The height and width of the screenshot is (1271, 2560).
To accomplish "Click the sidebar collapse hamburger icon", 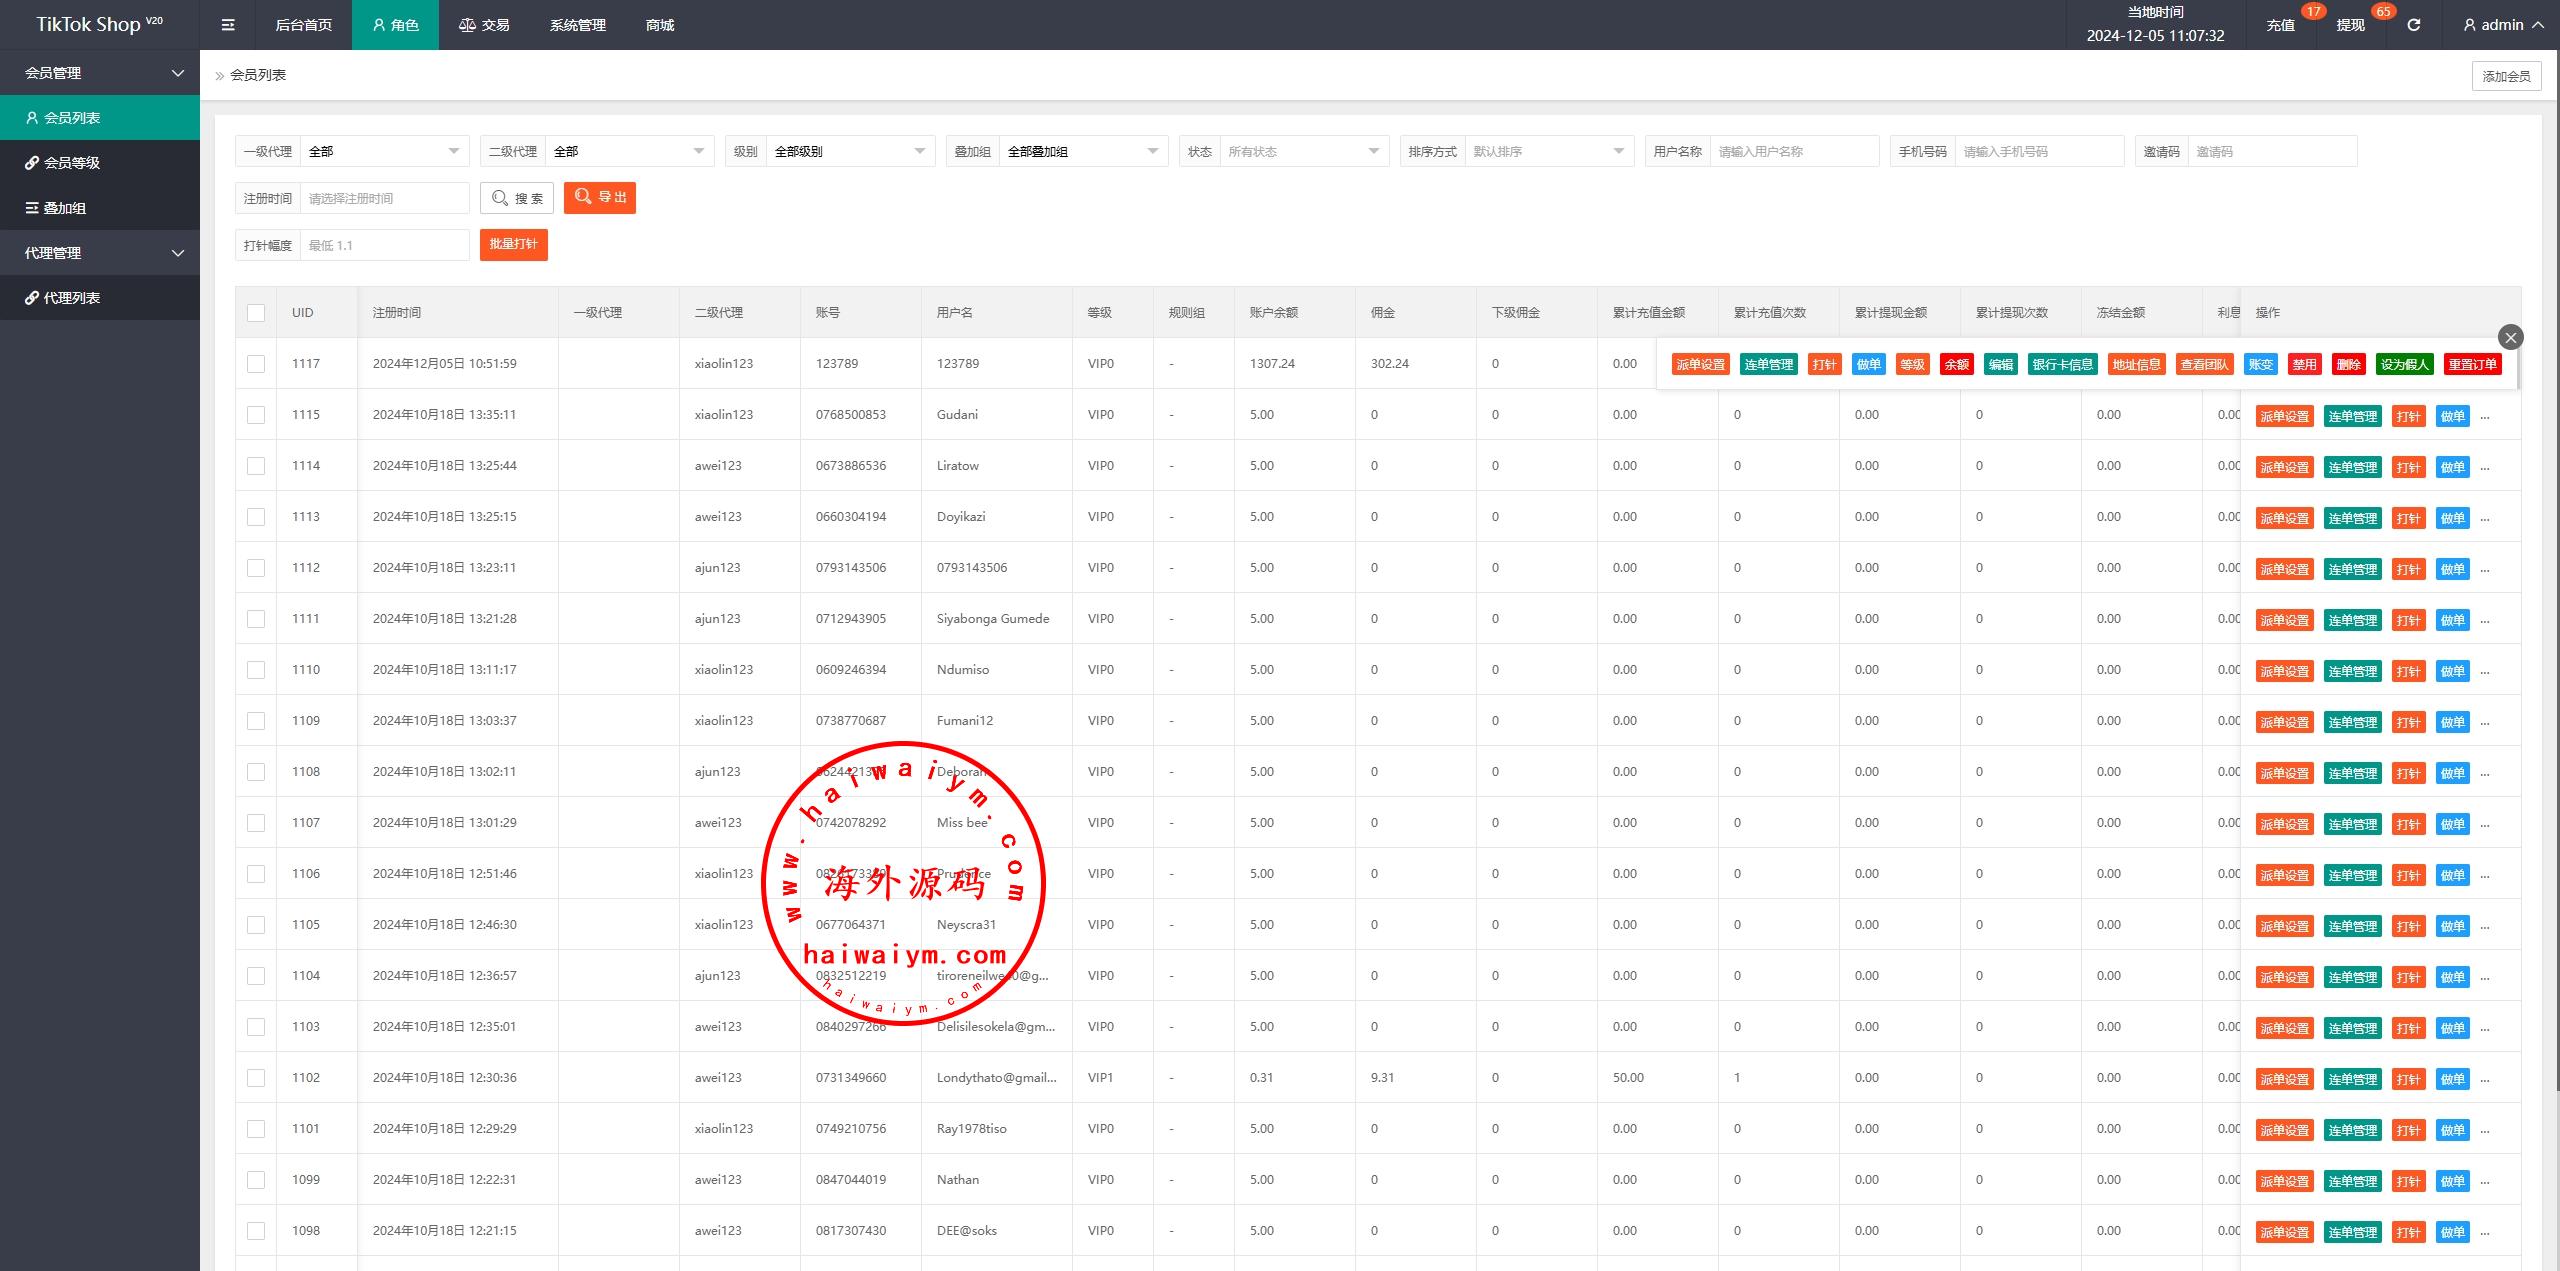I will point(228,25).
